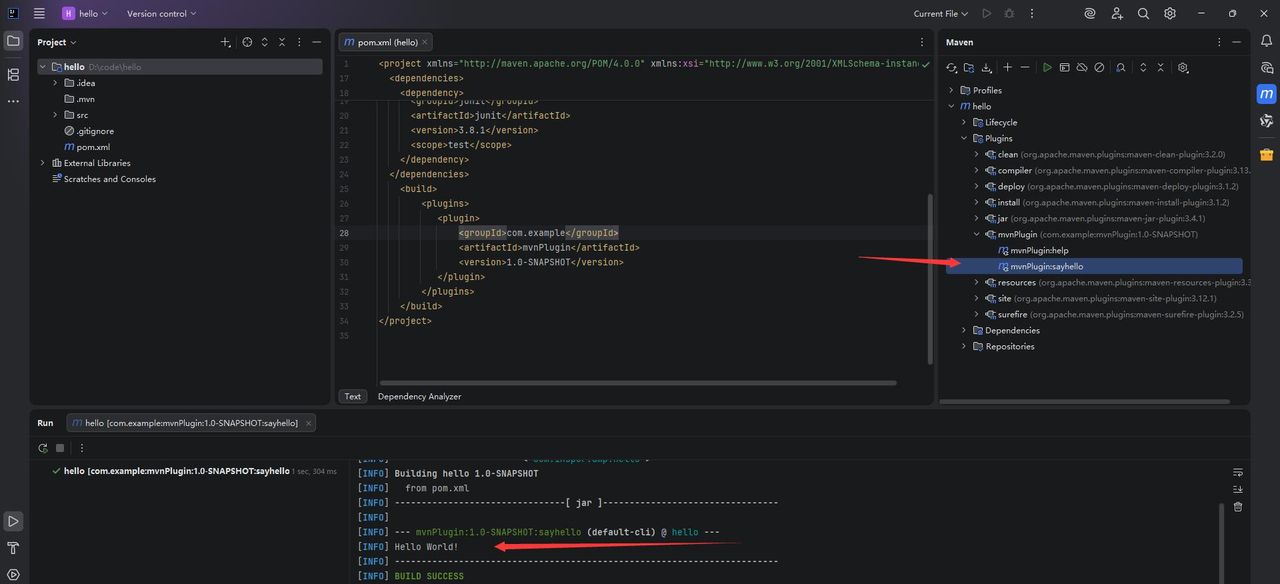1280x584 pixels.
Task: Open the Version control menu
Action: (161, 14)
